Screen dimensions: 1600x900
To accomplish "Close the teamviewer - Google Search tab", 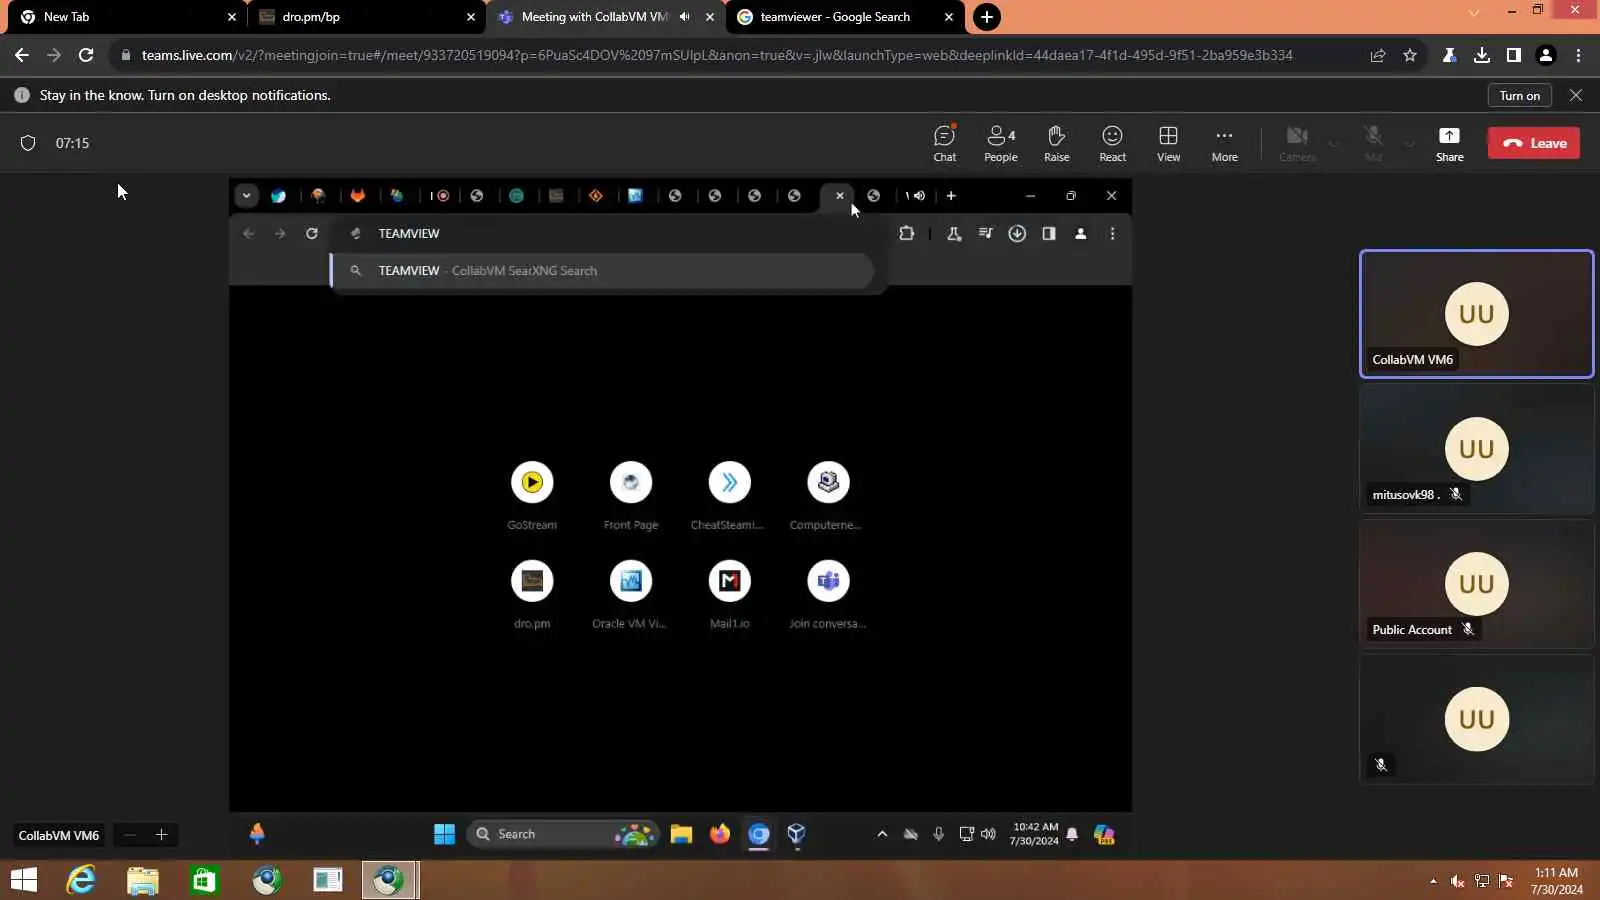I will point(949,17).
